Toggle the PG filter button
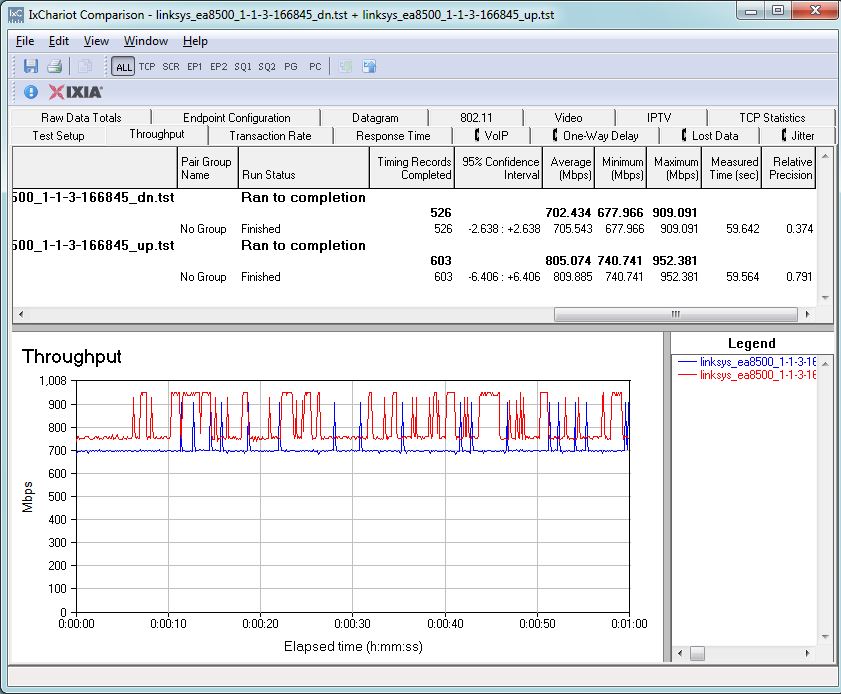This screenshot has width=841, height=694. tap(291, 67)
